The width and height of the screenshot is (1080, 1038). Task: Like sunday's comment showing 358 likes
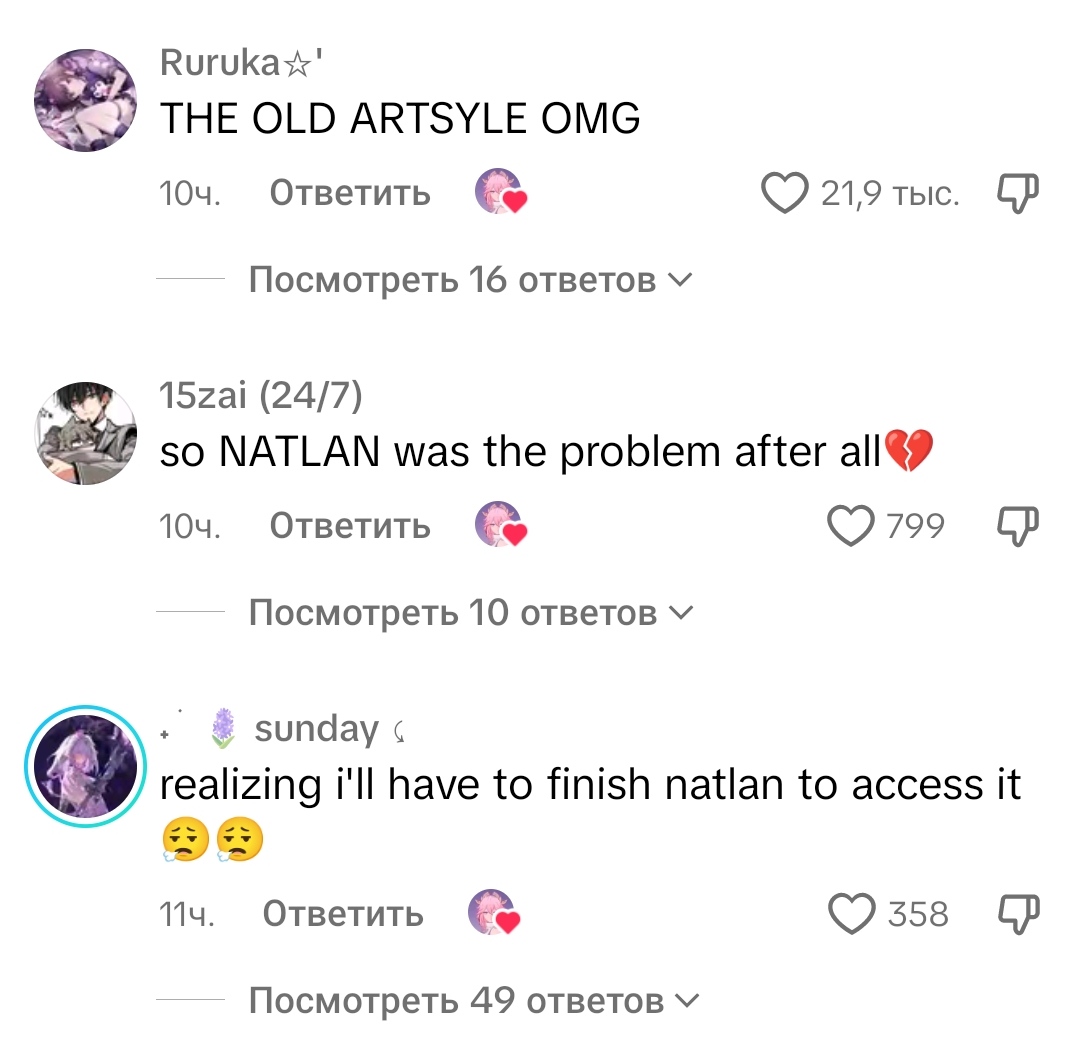tap(852, 914)
